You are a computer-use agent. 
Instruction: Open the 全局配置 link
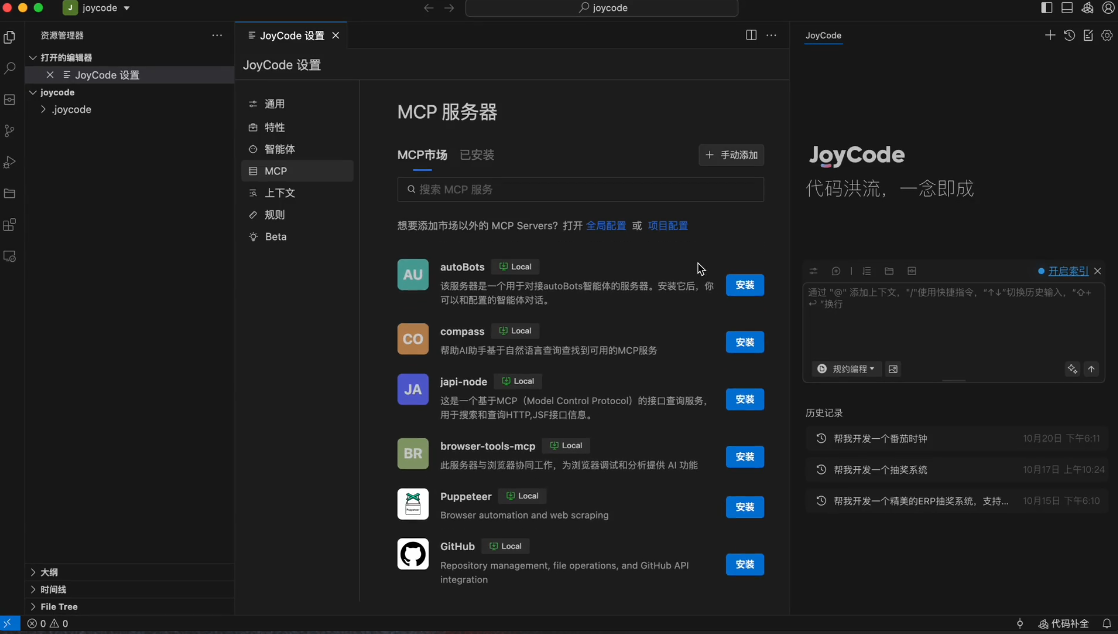pos(606,225)
